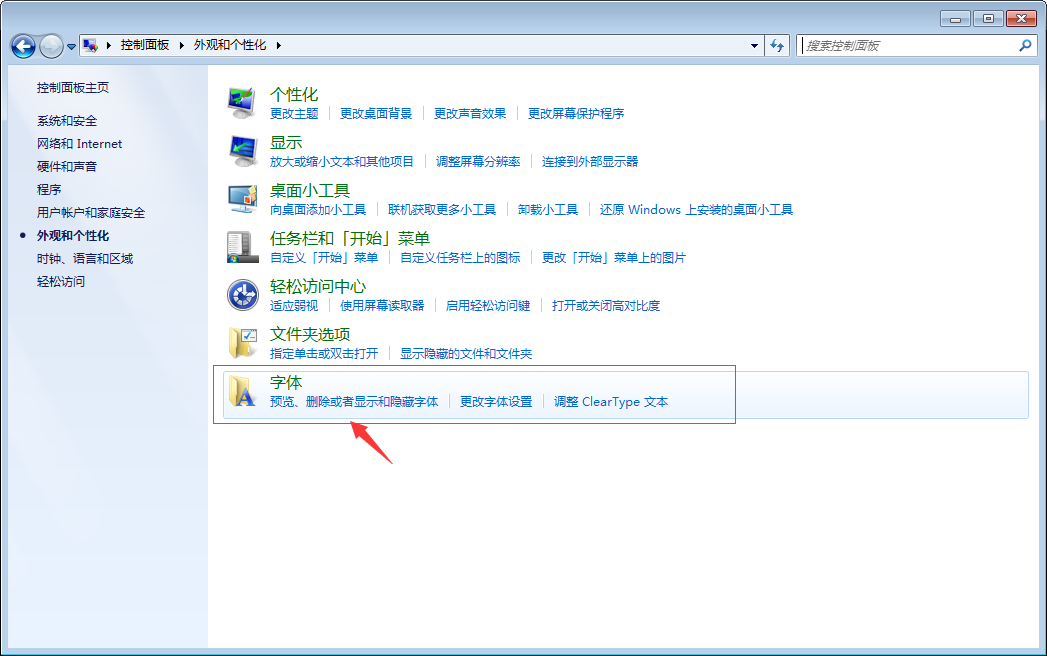Click the 文件夹选项 heading
The image size is (1047, 656).
coord(310,334)
